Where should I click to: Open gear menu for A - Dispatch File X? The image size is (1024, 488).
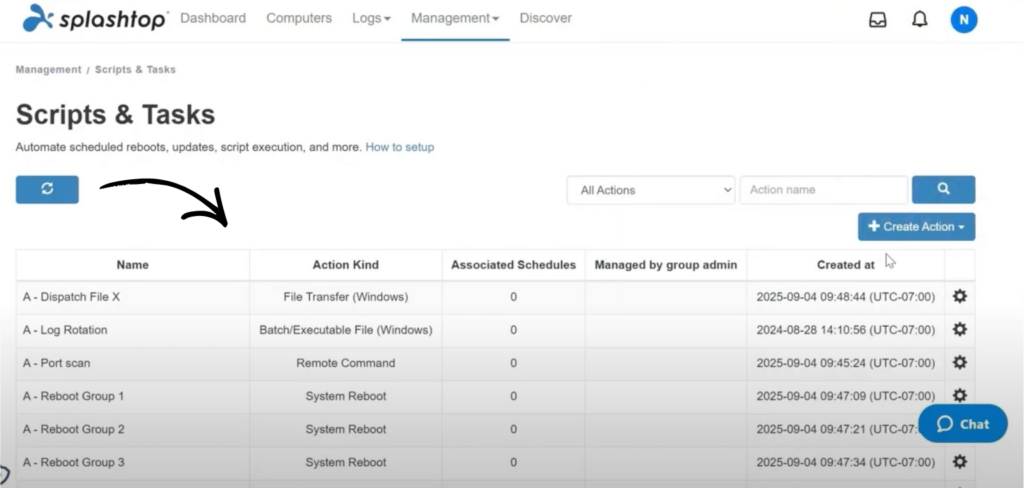tap(959, 297)
